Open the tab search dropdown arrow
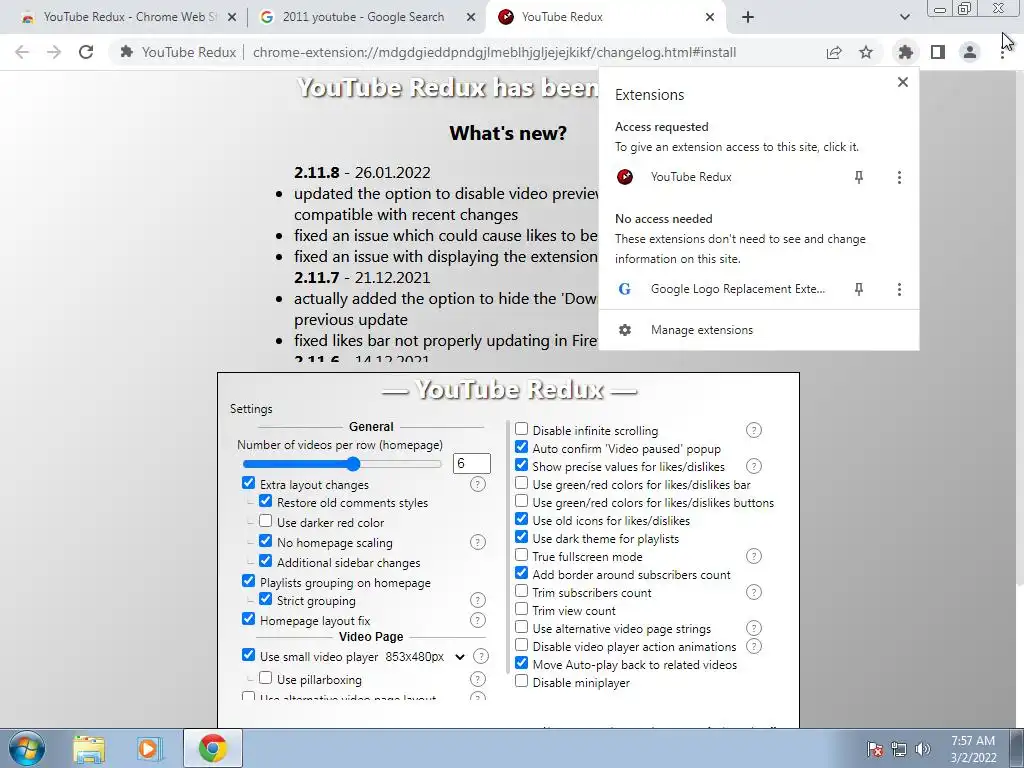This screenshot has width=1024, height=768. (x=904, y=17)
